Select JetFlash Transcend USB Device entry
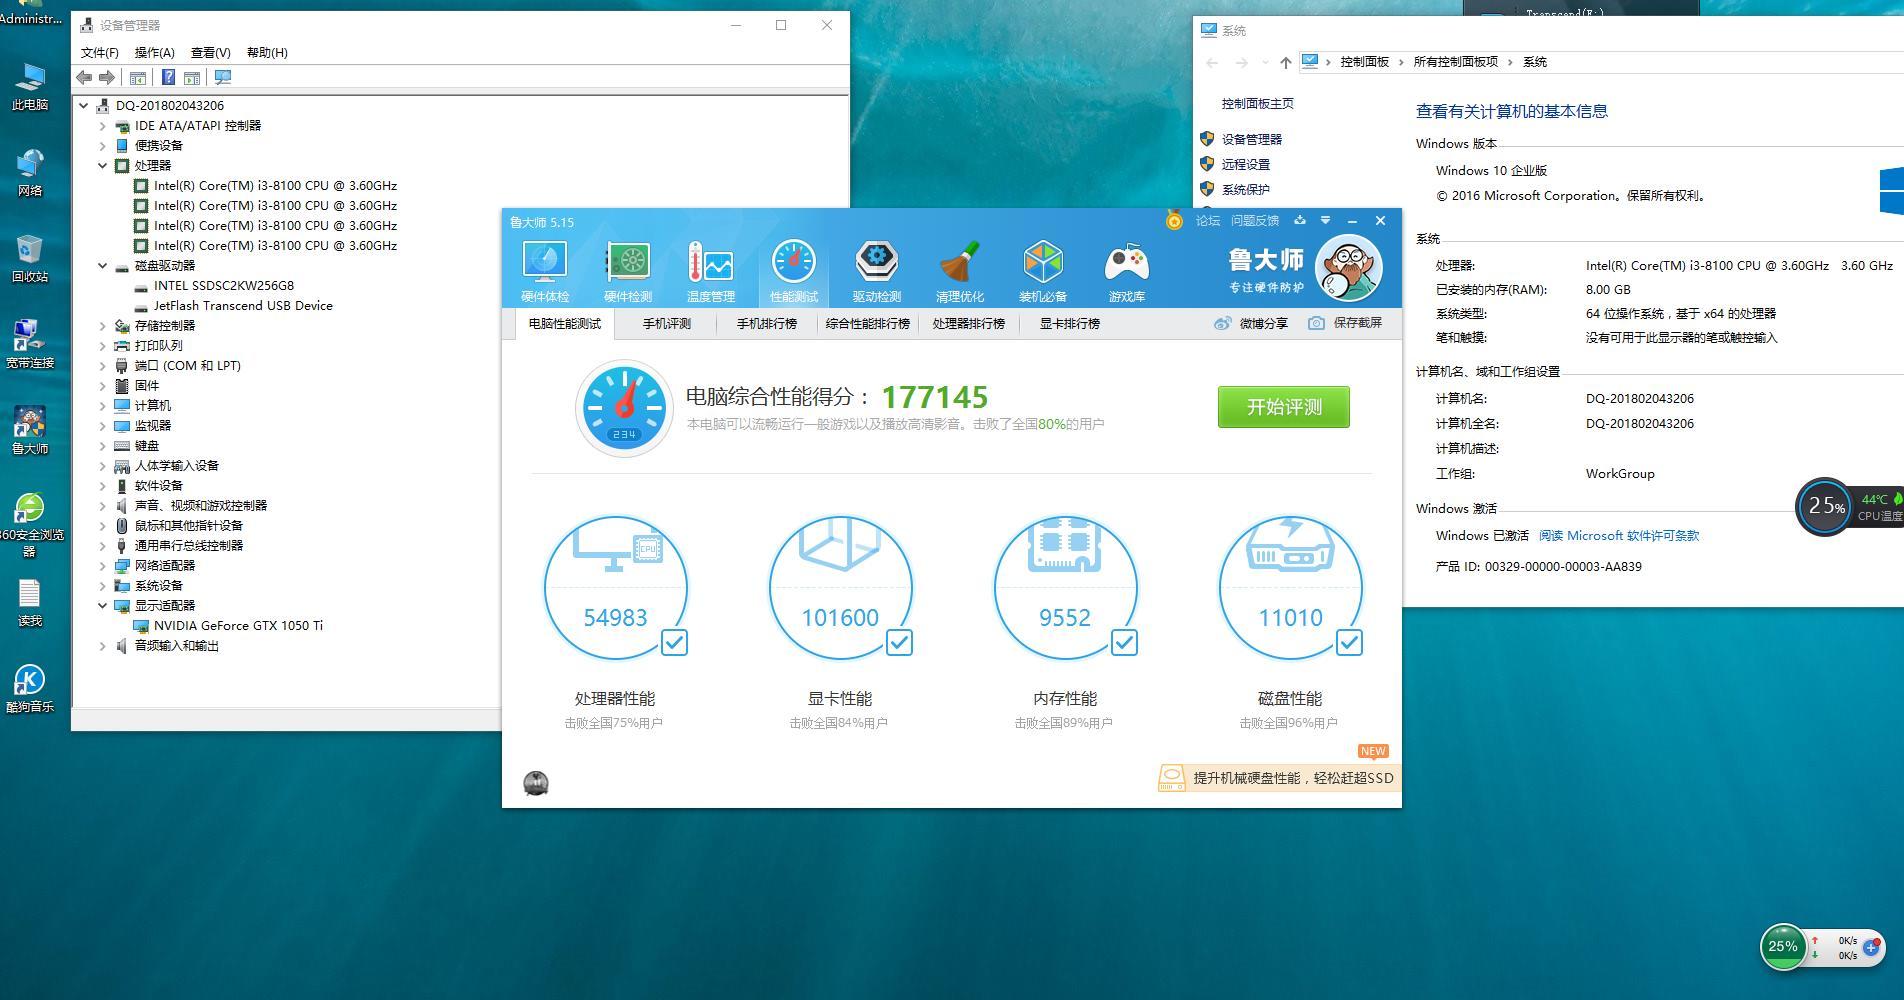 pyautogui.click(x=243, y=305)
